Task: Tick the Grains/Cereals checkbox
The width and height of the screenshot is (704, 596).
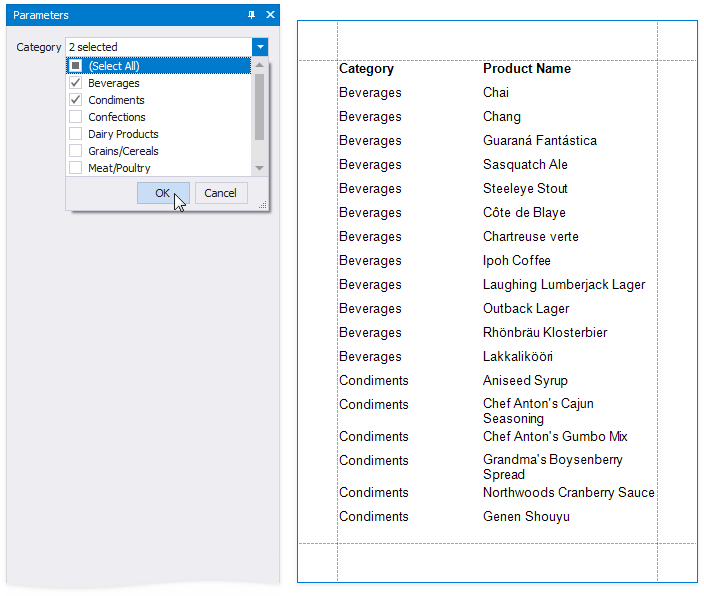Action: tap(76, 151)
